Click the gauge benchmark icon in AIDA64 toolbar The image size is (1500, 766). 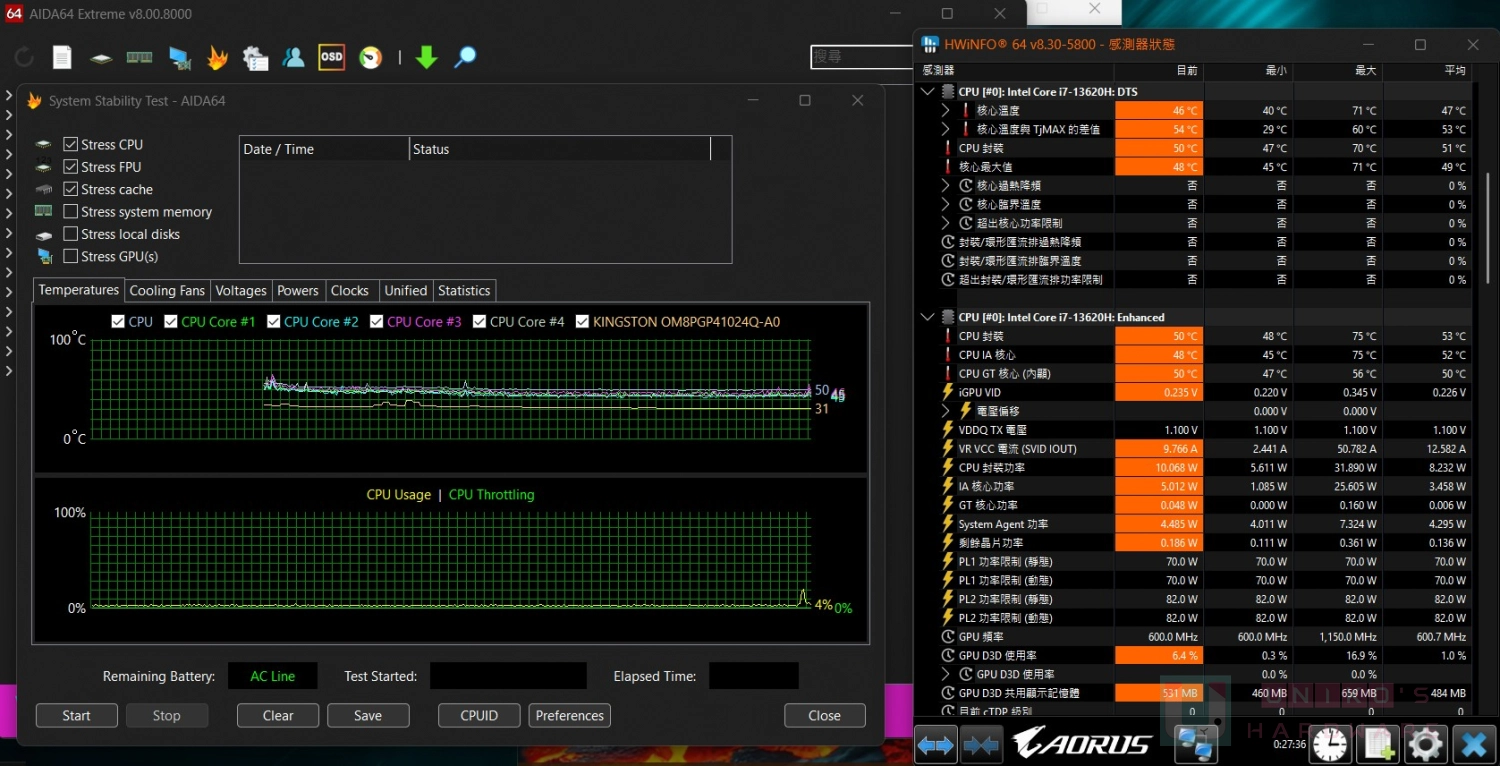point(371,58)
